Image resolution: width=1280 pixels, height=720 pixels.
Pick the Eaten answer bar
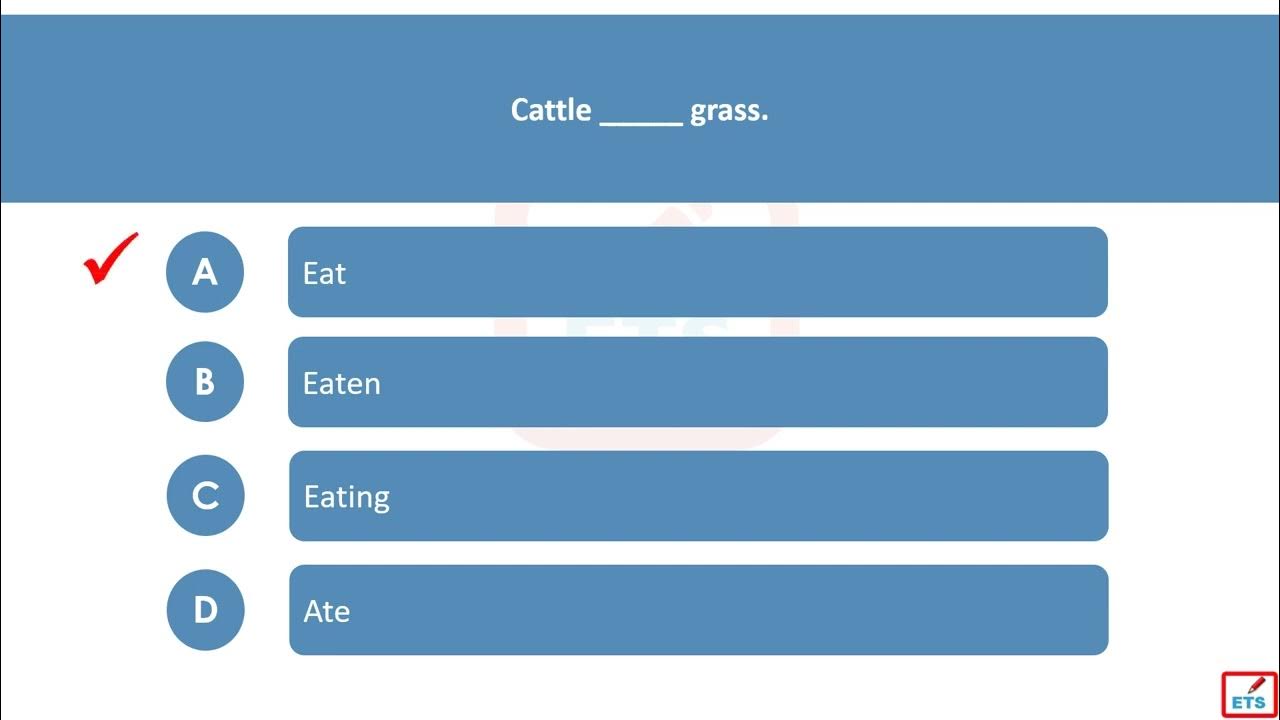point(698,382)
